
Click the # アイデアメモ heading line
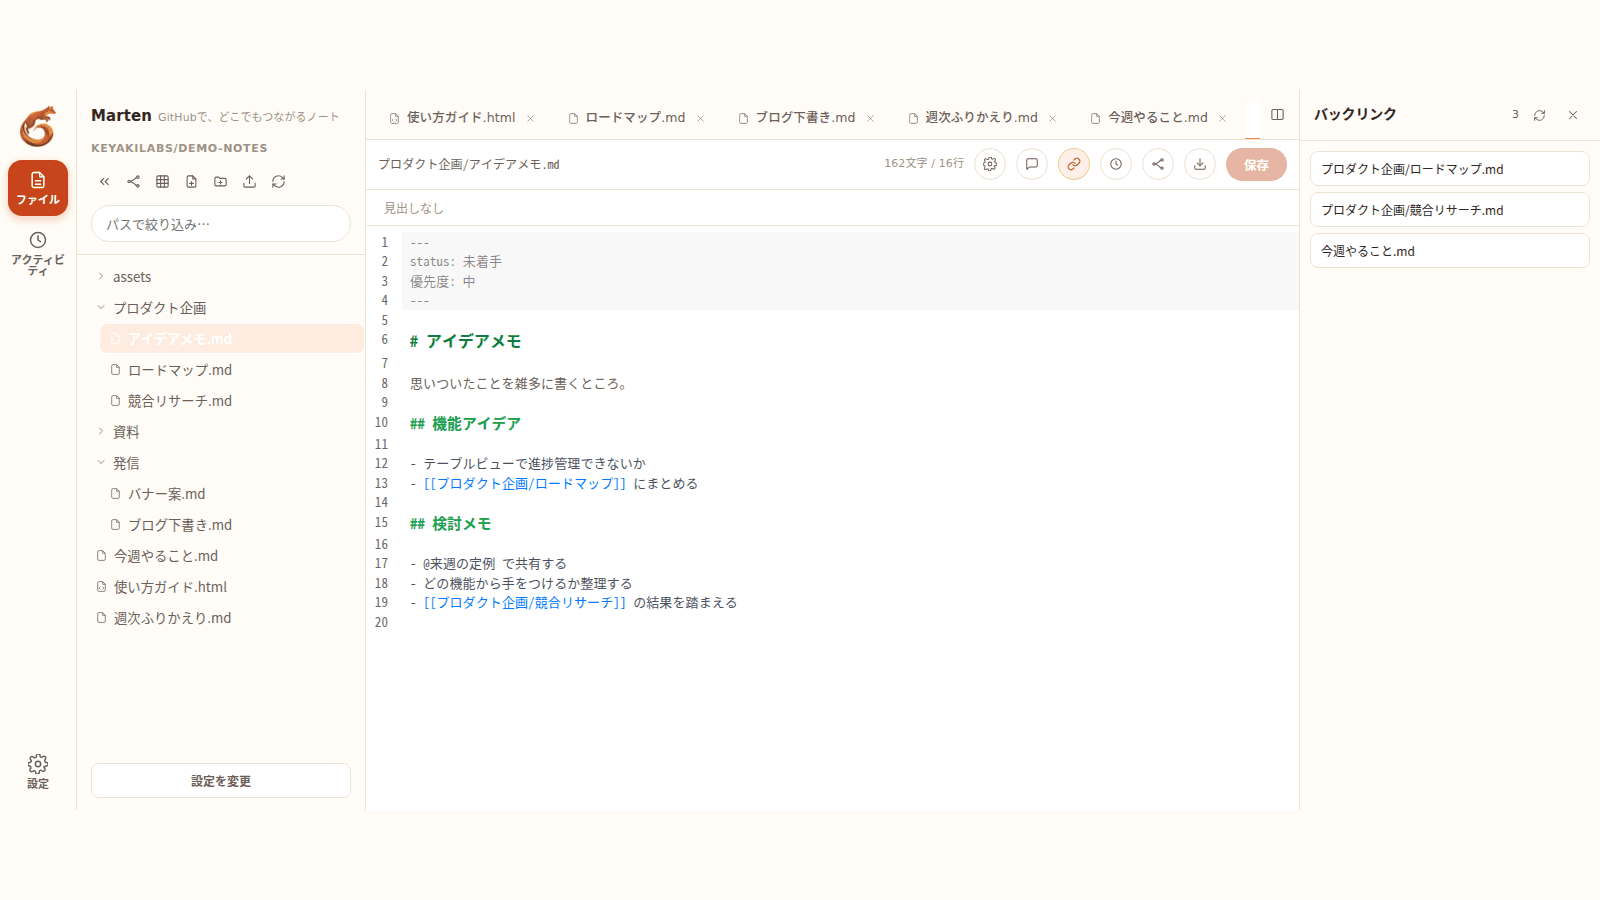465,341
